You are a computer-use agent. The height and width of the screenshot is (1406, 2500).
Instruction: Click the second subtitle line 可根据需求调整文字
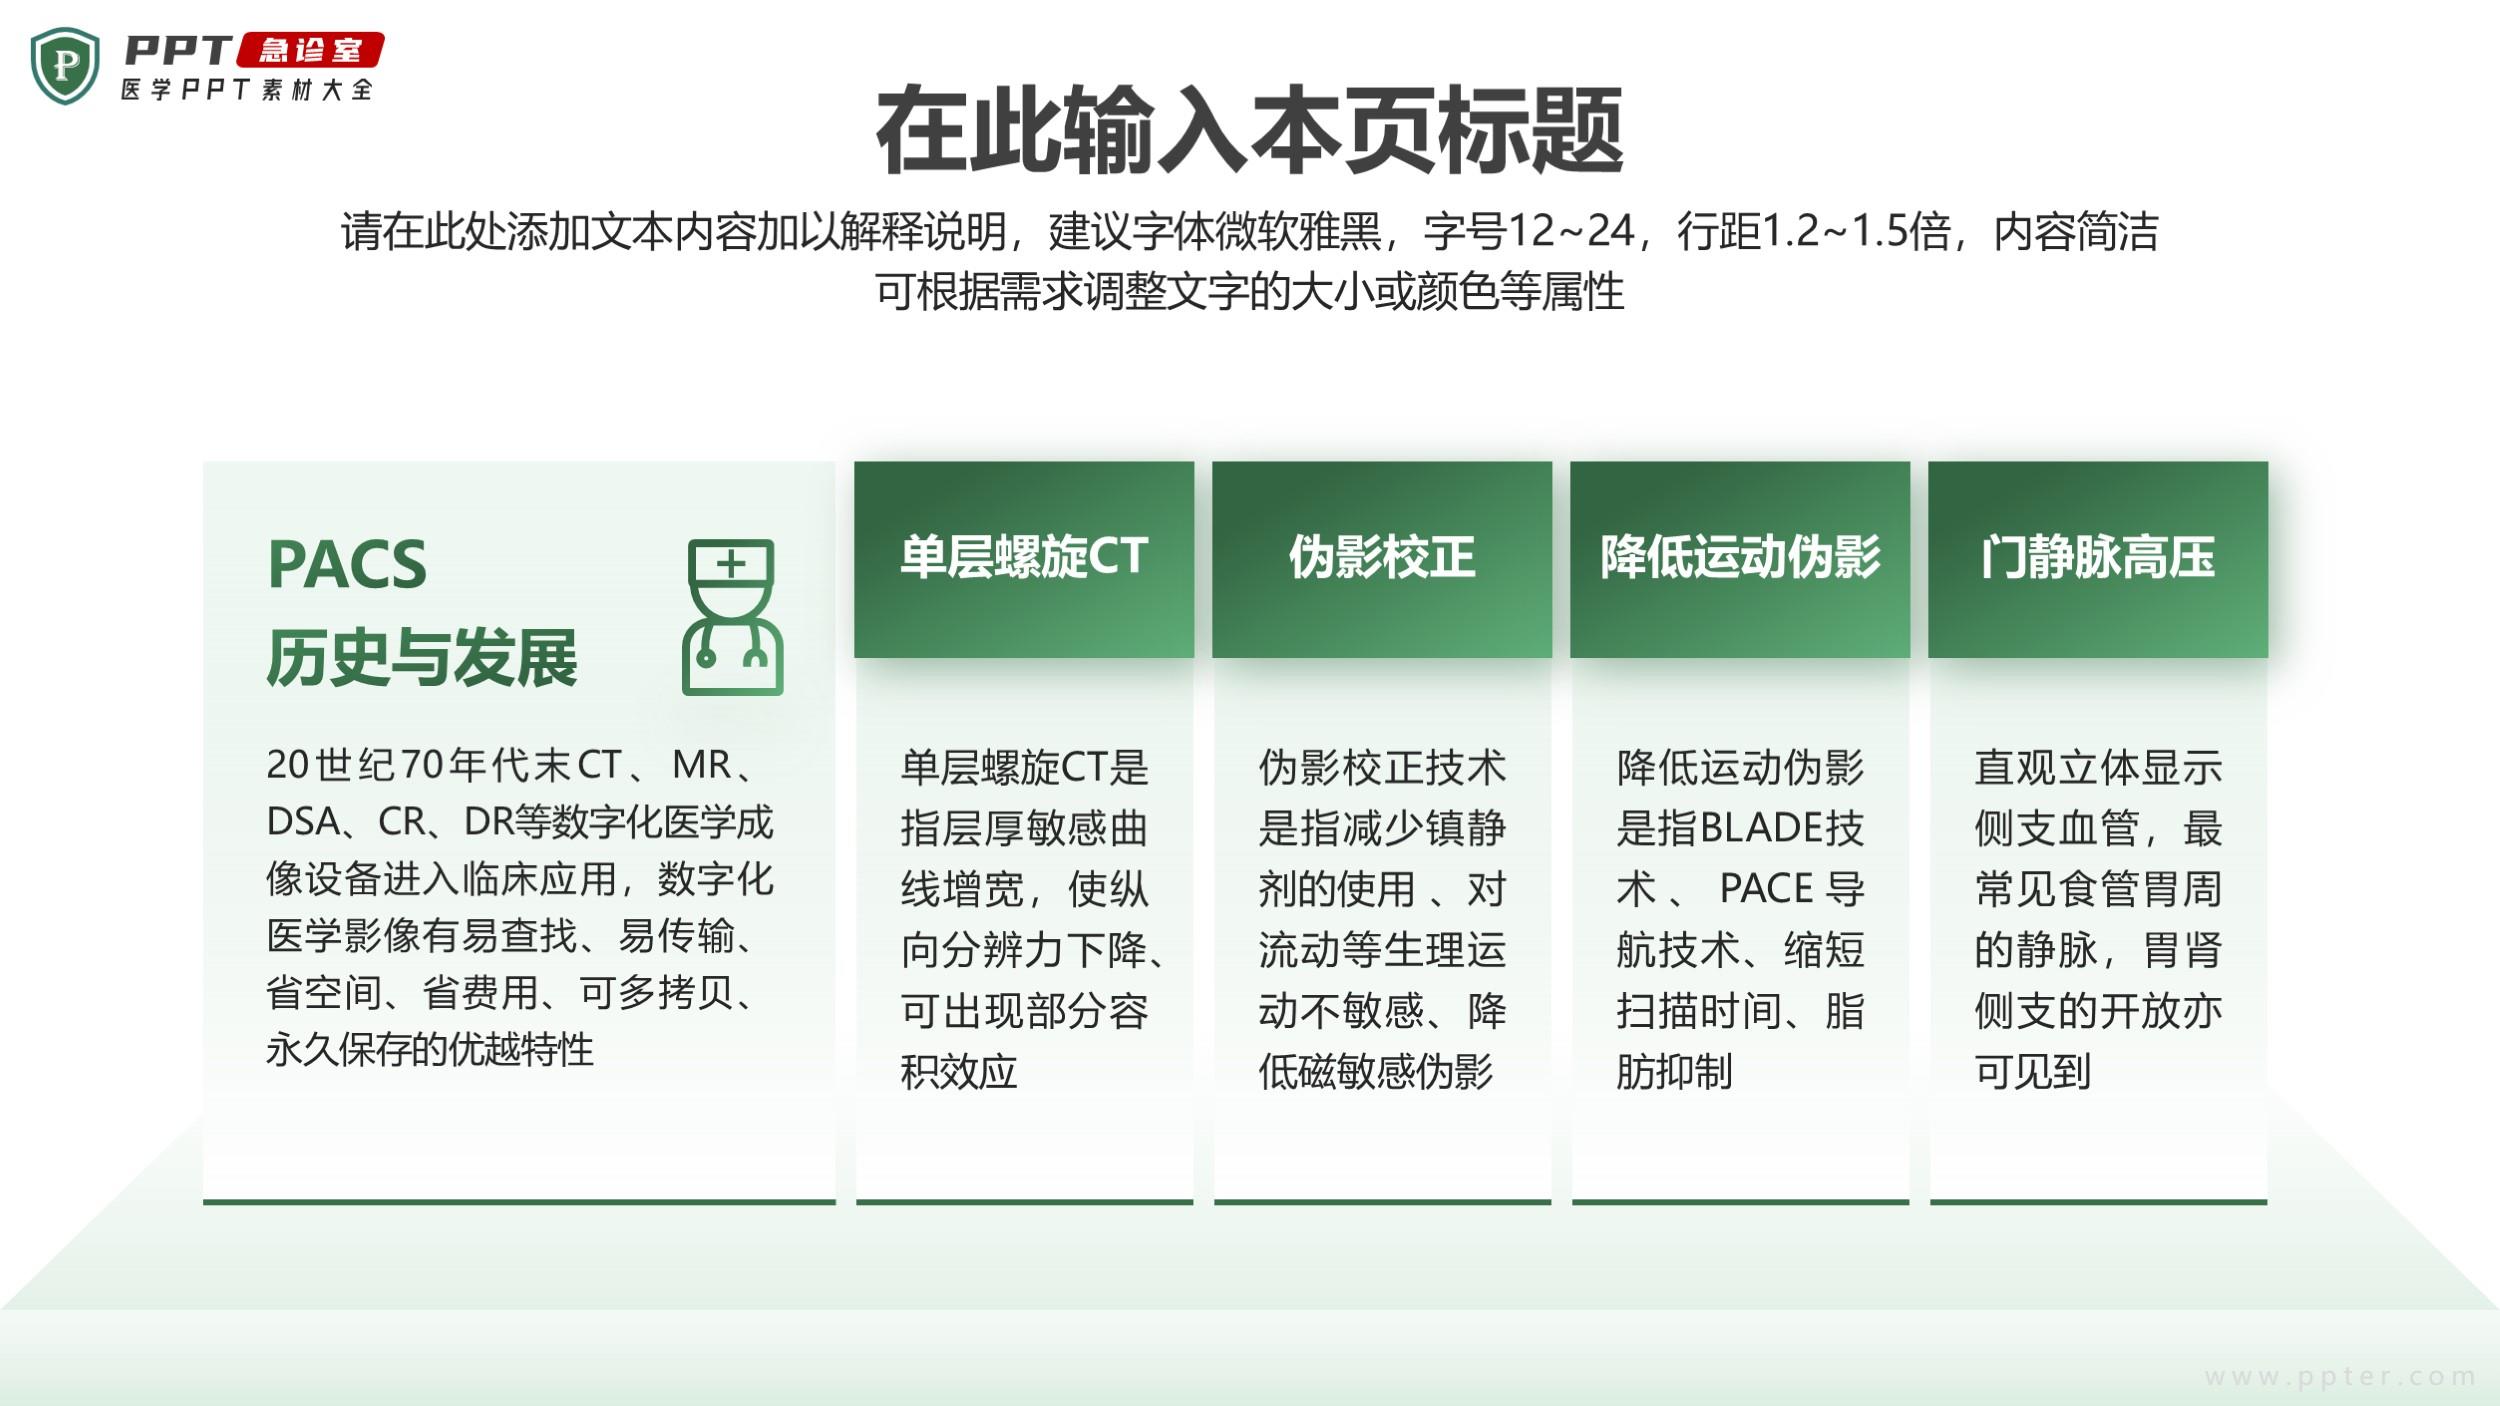coord(1249,292)
